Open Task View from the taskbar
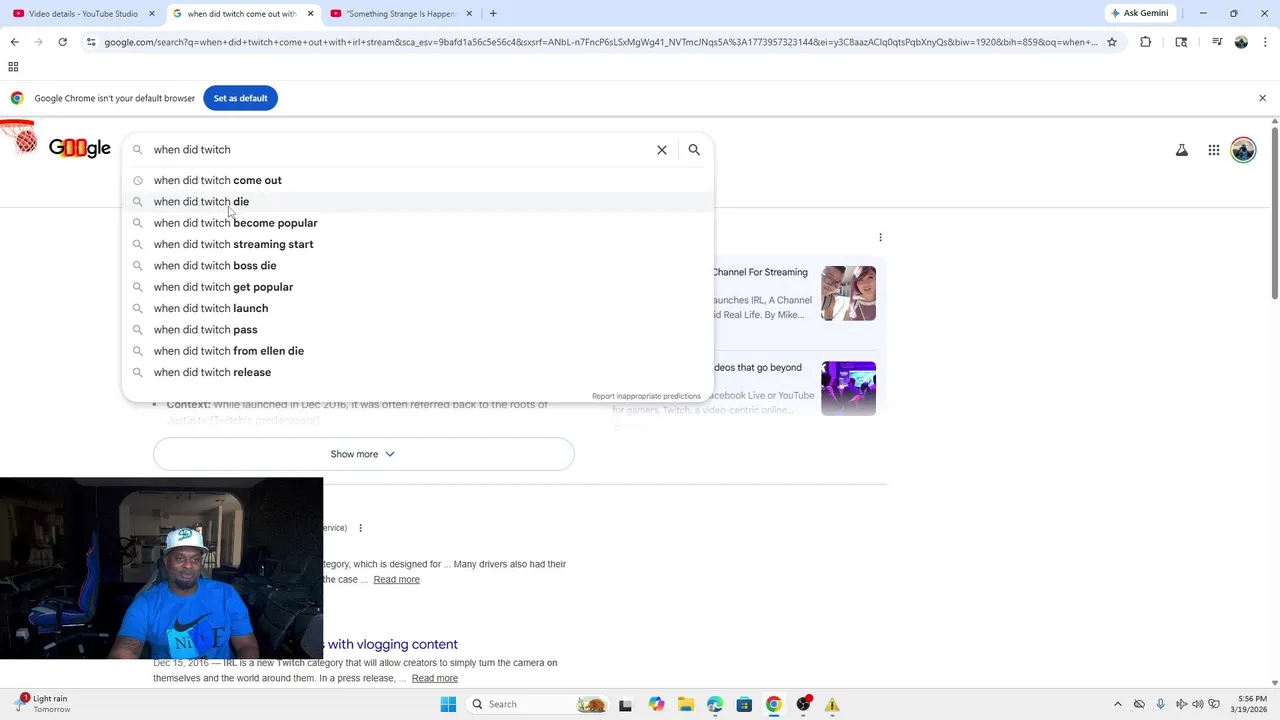This screenshot has height=720, width=1280. coord(626,704)
